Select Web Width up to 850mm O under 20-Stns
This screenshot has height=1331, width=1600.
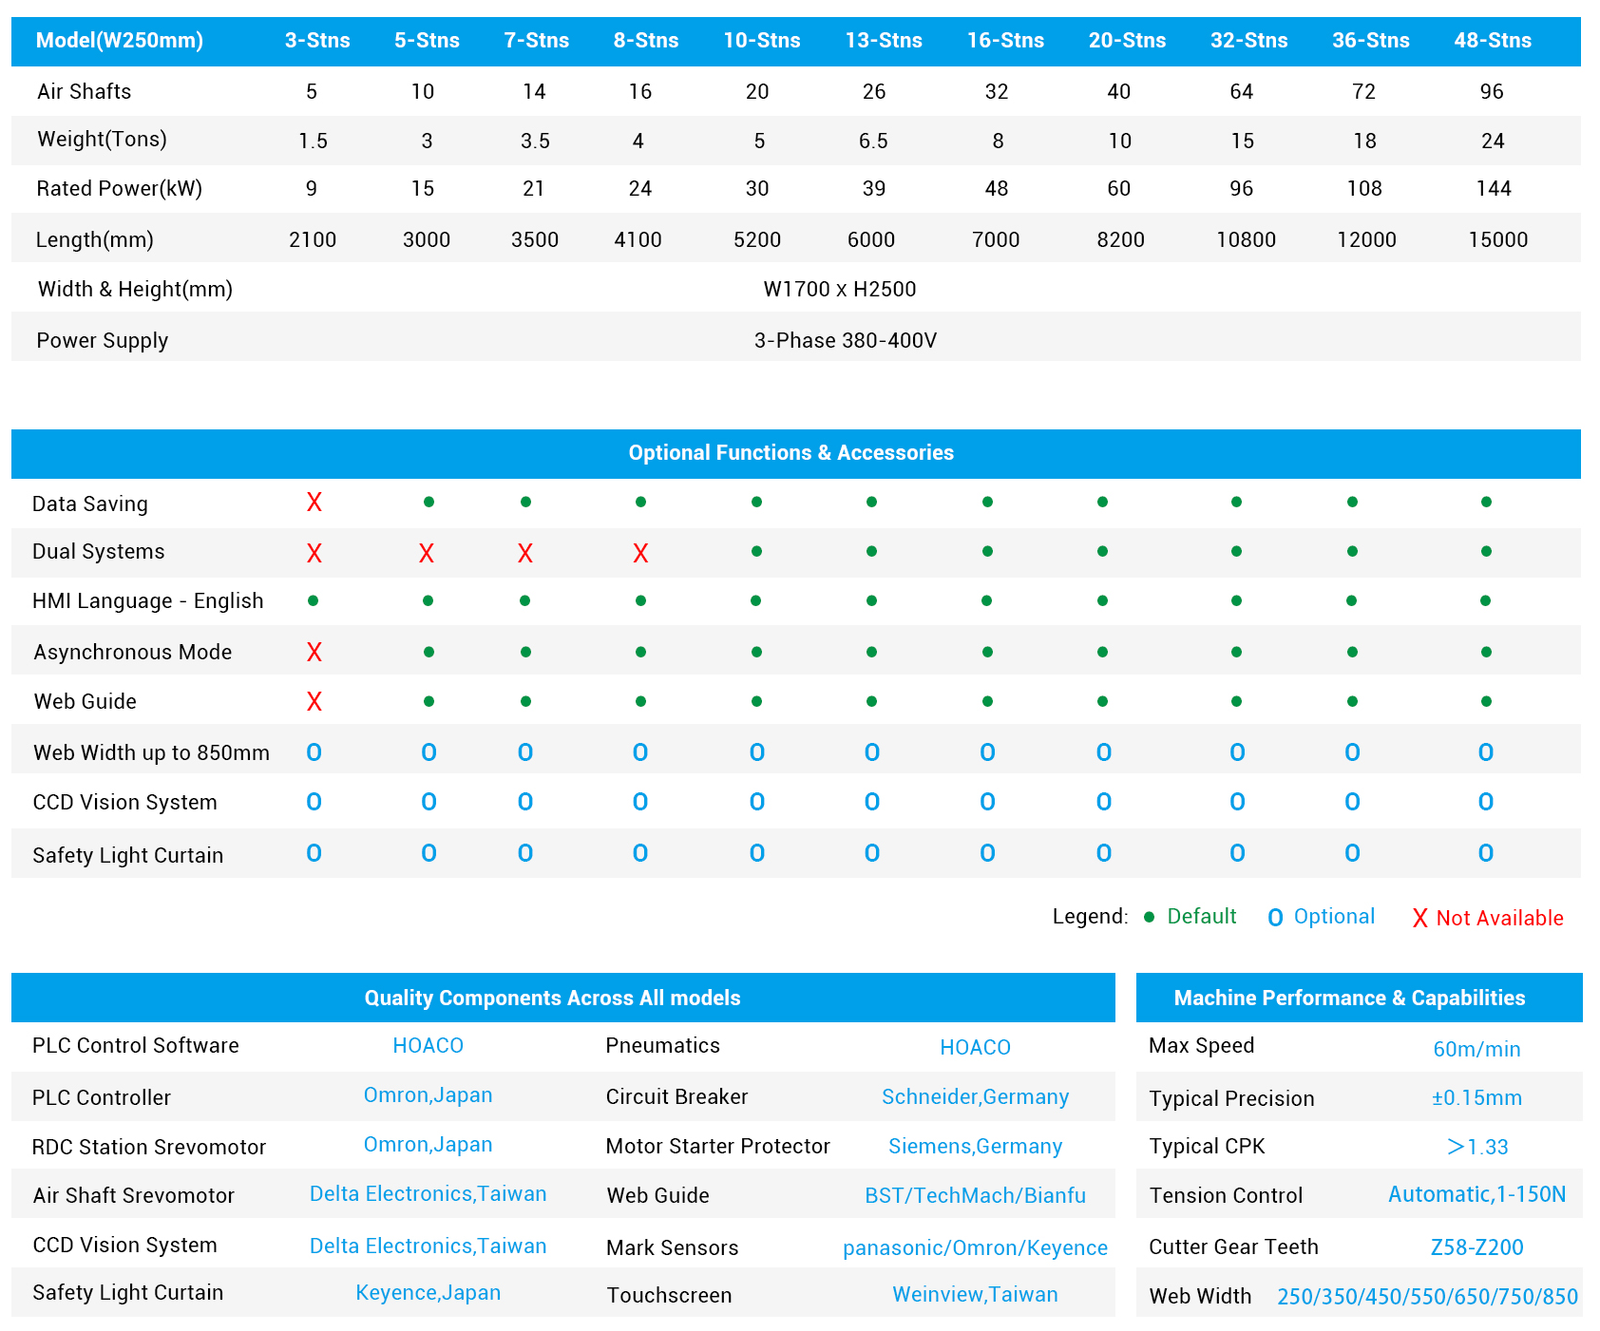(x=1103, y=753)
